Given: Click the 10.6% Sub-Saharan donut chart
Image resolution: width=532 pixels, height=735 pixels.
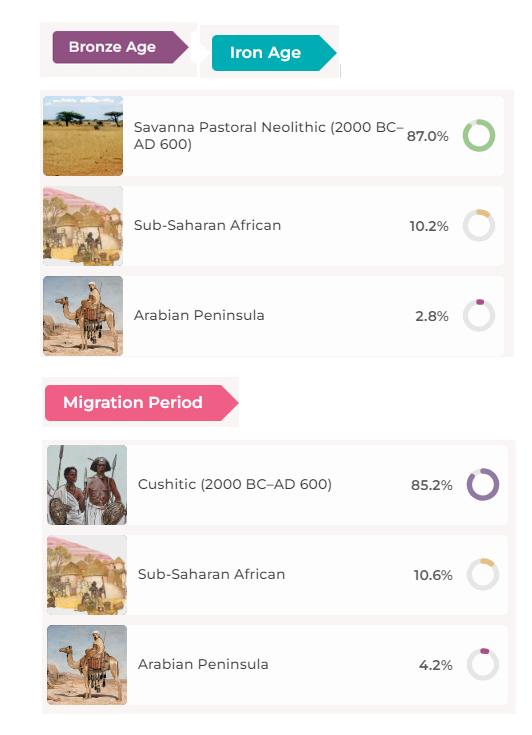Looking at the screenshot, I should 483,574.
